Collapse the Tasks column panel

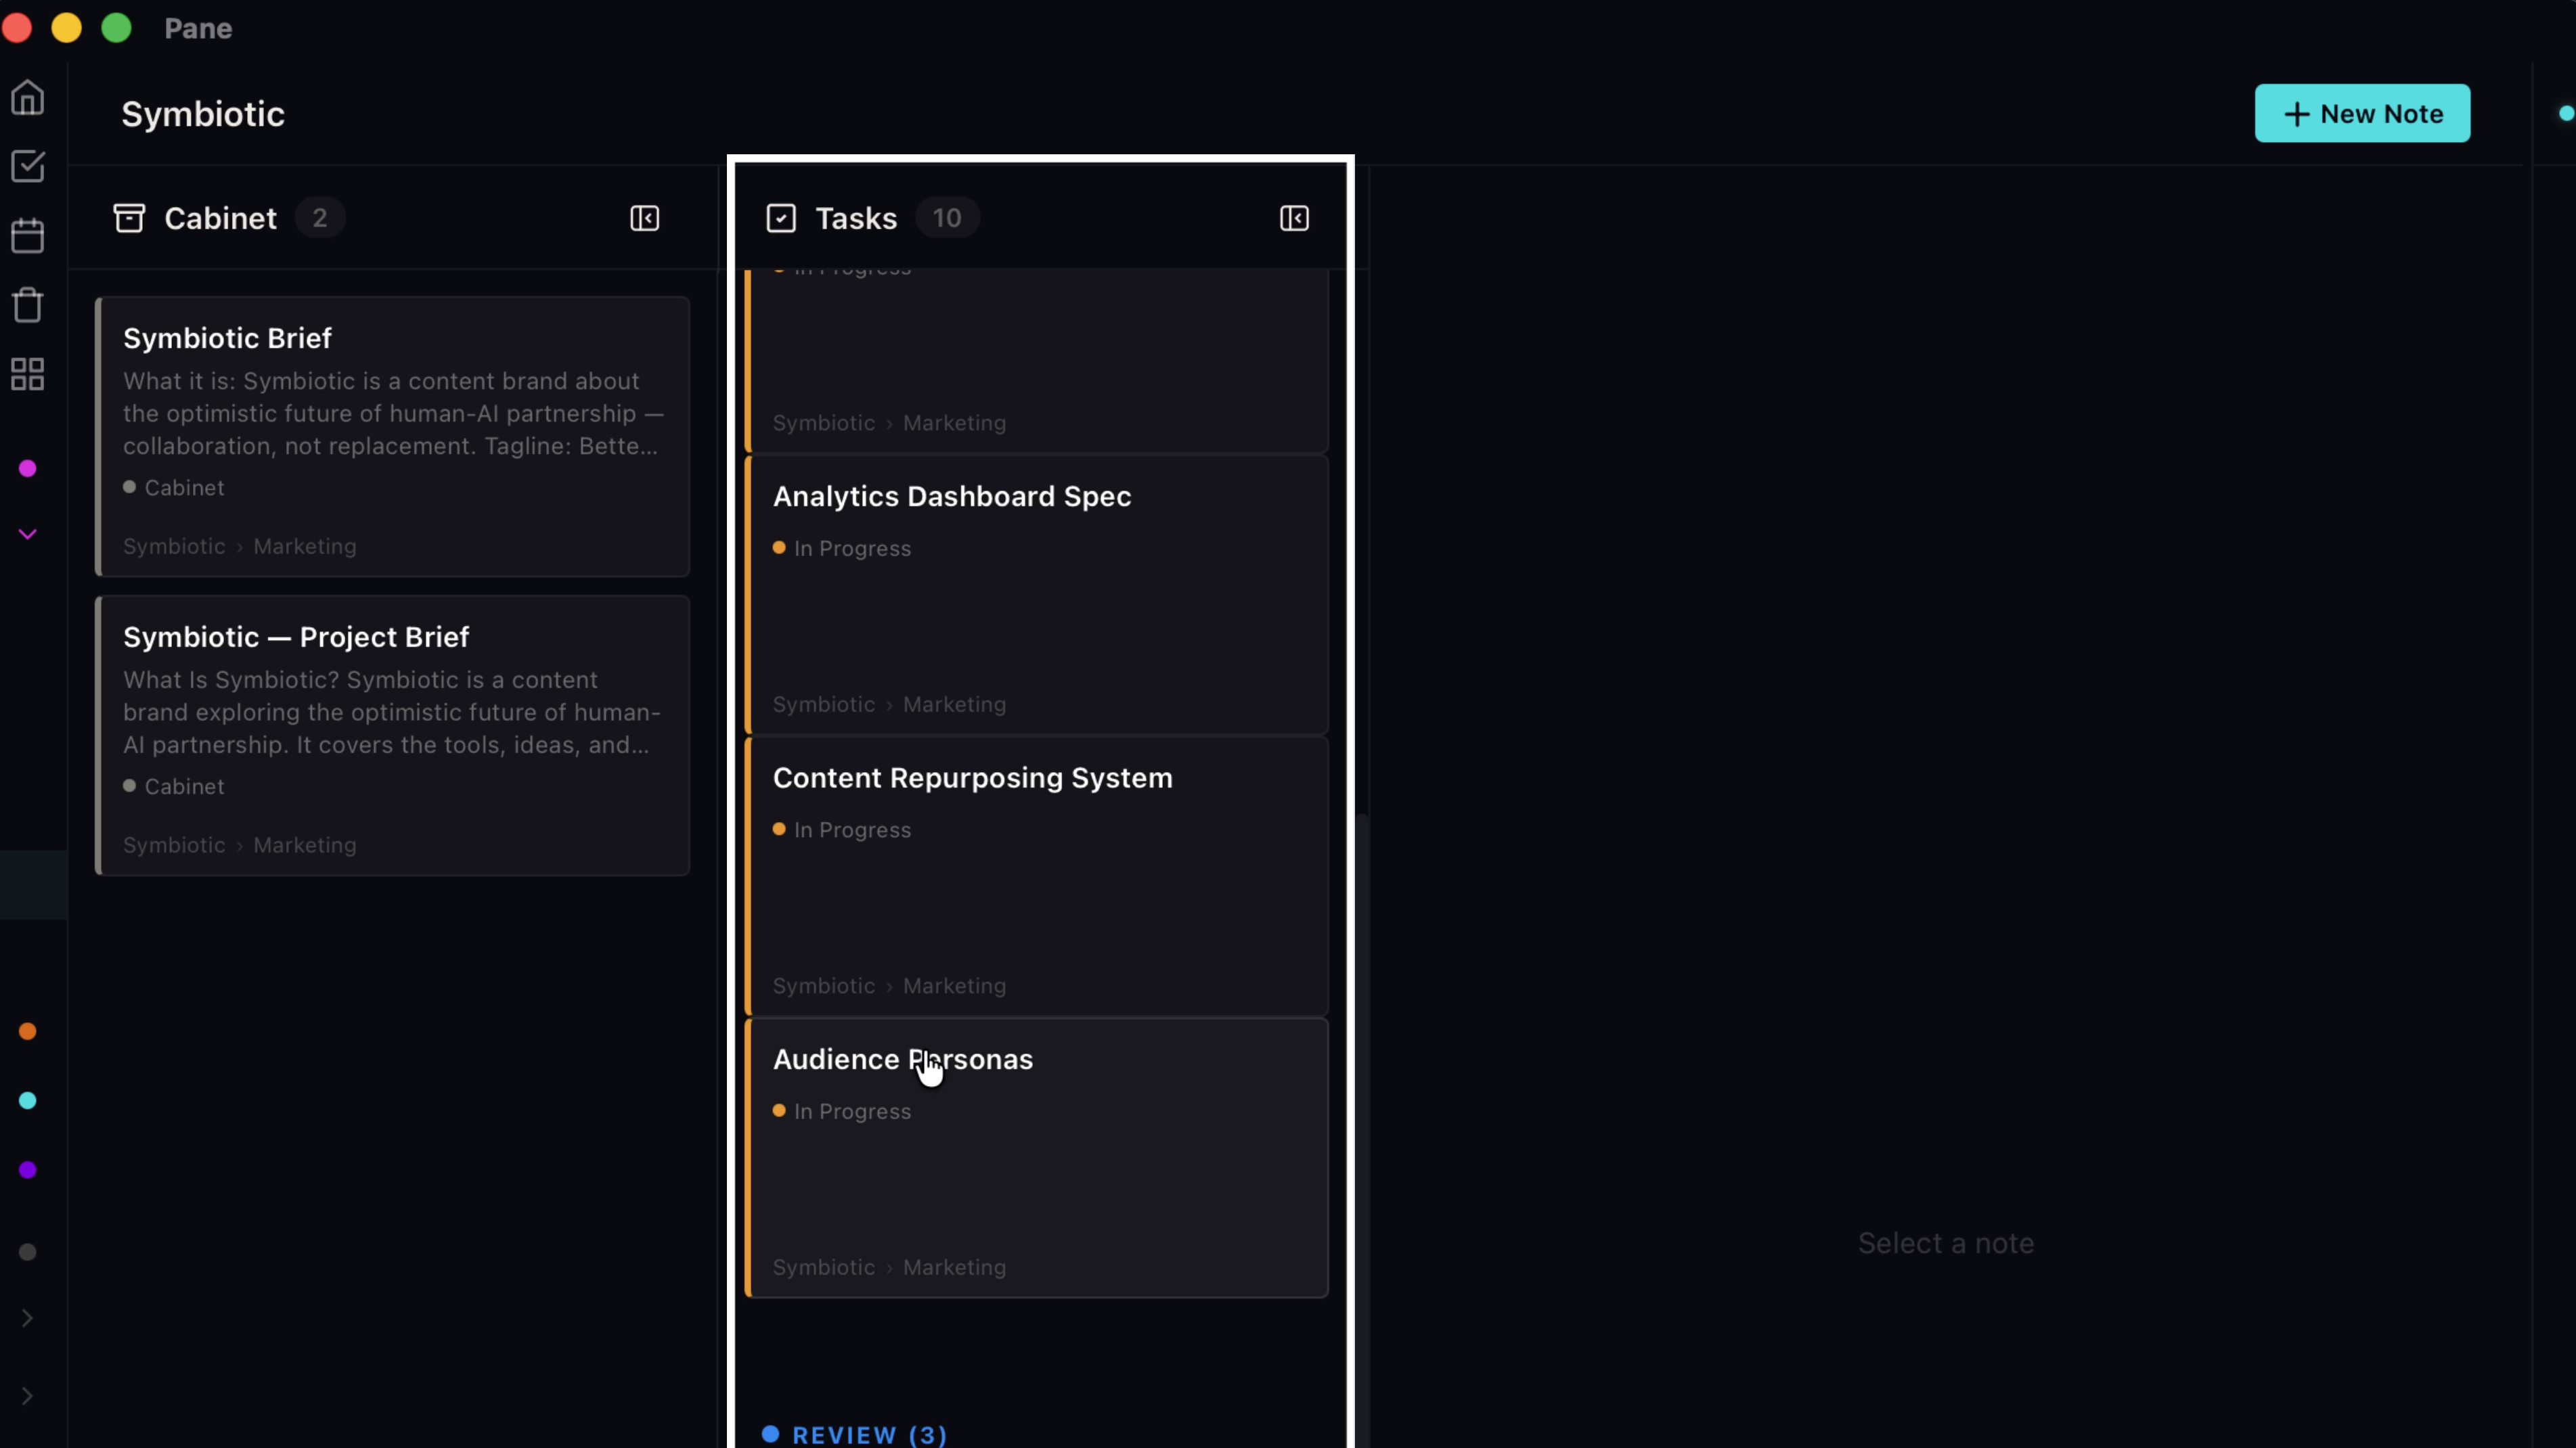tap(1294, 218)
